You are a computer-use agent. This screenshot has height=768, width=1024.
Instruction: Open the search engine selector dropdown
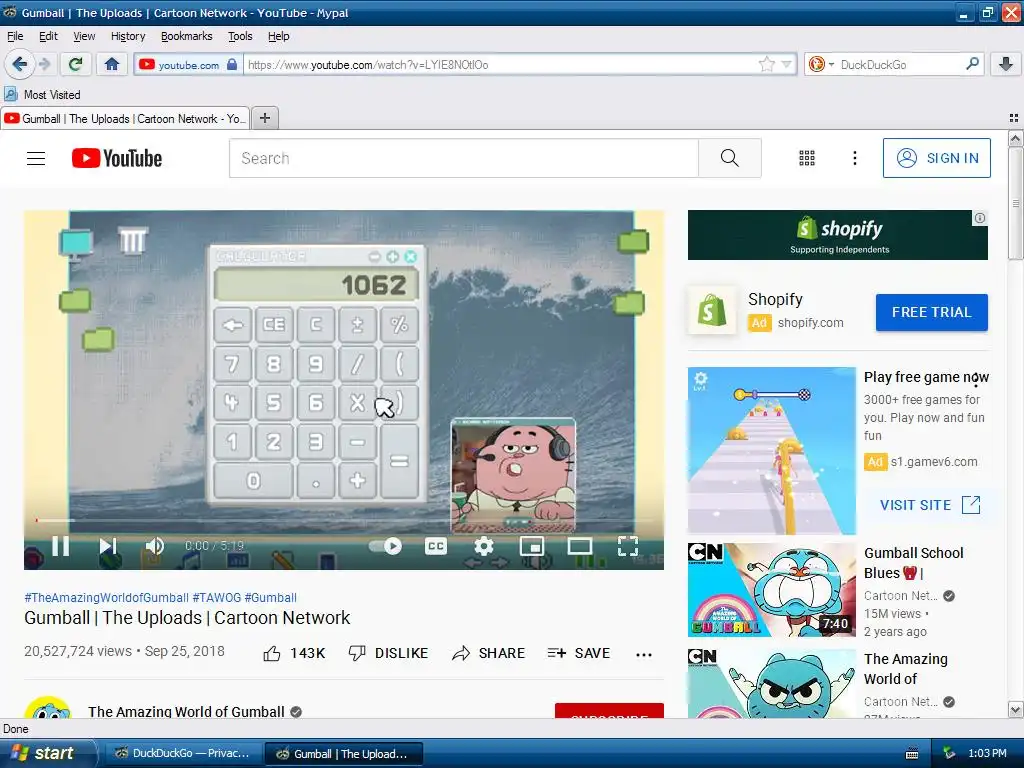(822, 64)
